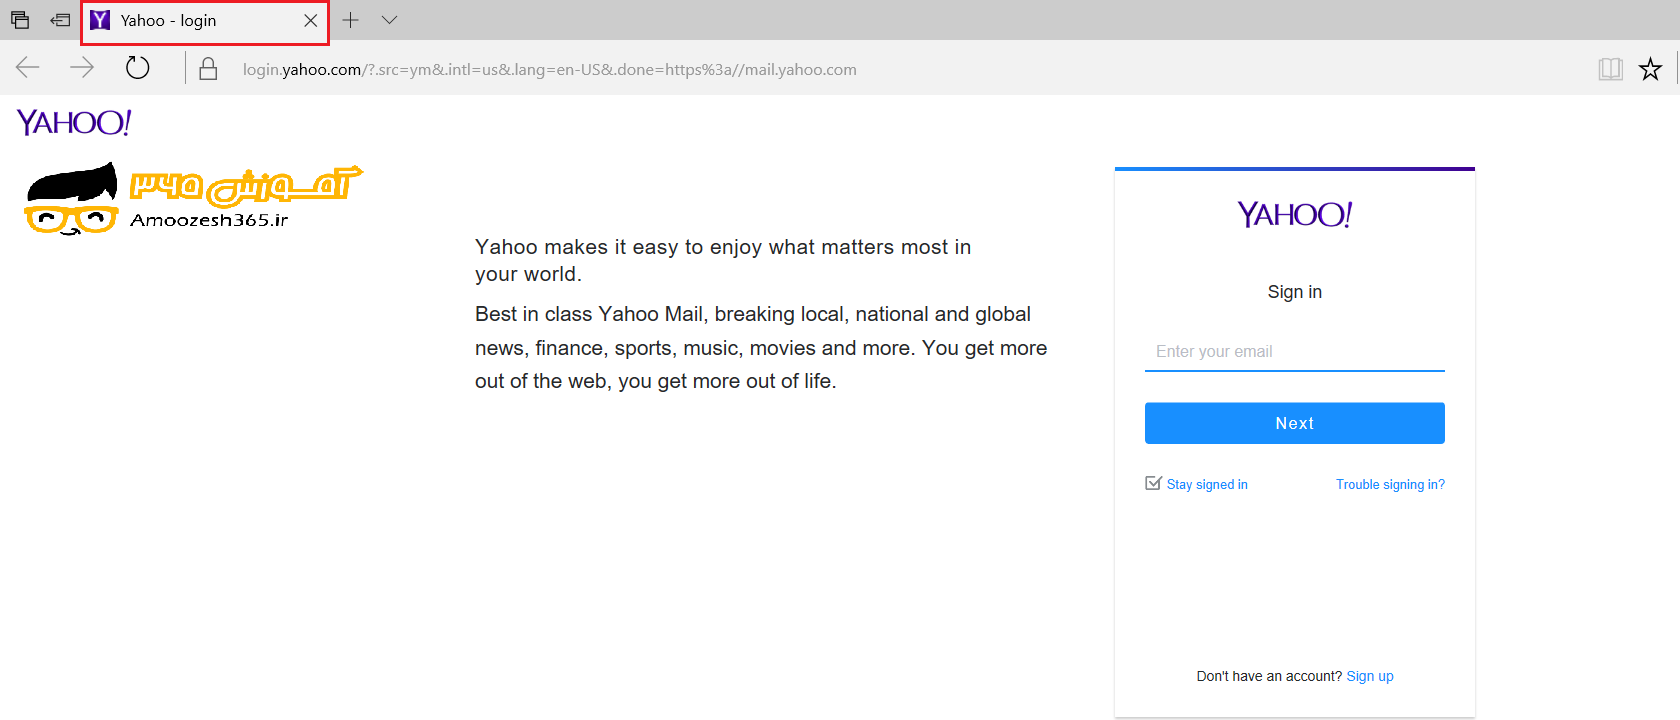Add page to favorites with star
Viewport: 1680px width, 720px height.
coord(1650,69)
